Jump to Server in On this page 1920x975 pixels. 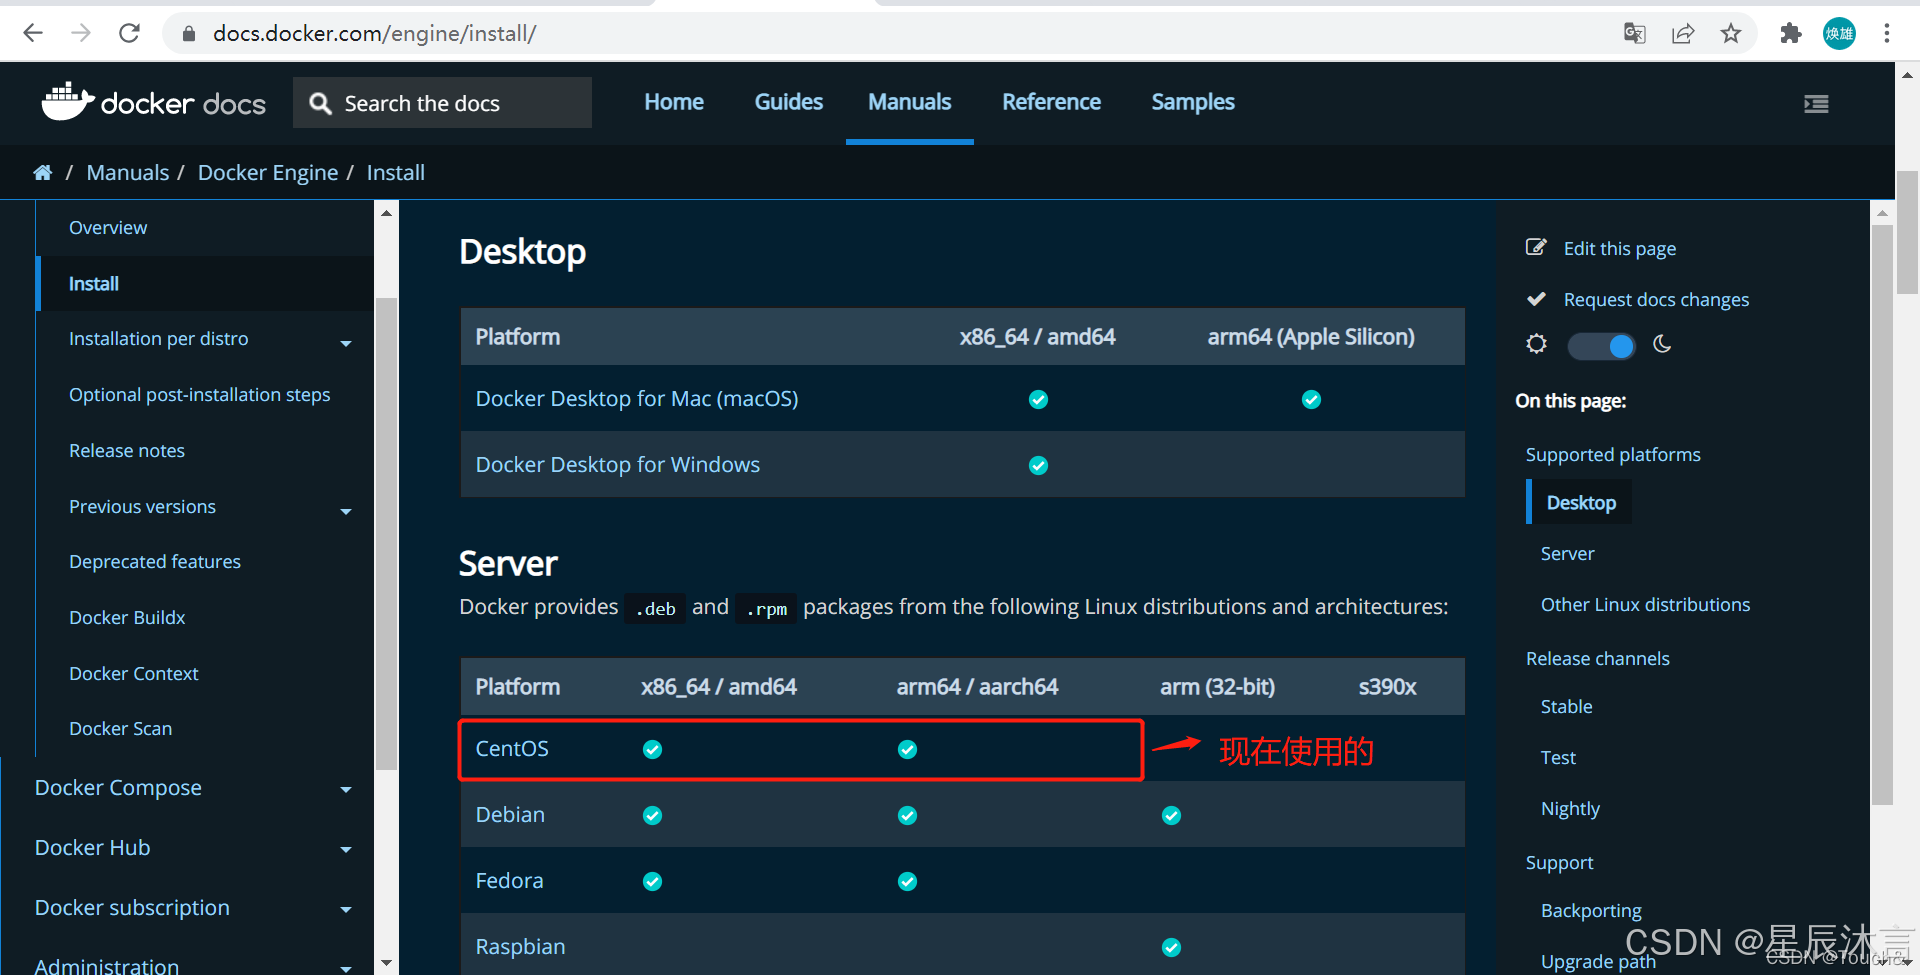pos(1567,554)
